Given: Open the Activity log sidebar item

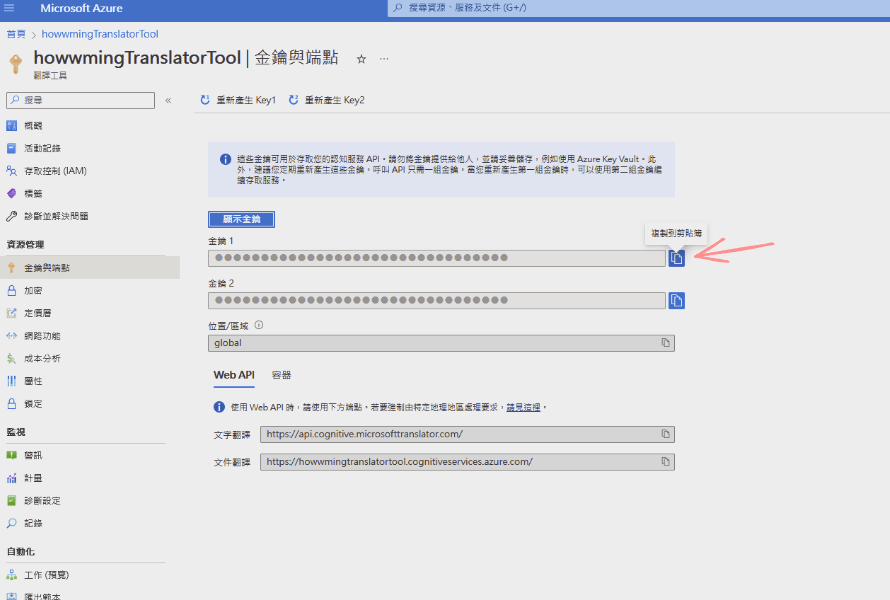Looking at the screenshot, I should click(42, 148).
